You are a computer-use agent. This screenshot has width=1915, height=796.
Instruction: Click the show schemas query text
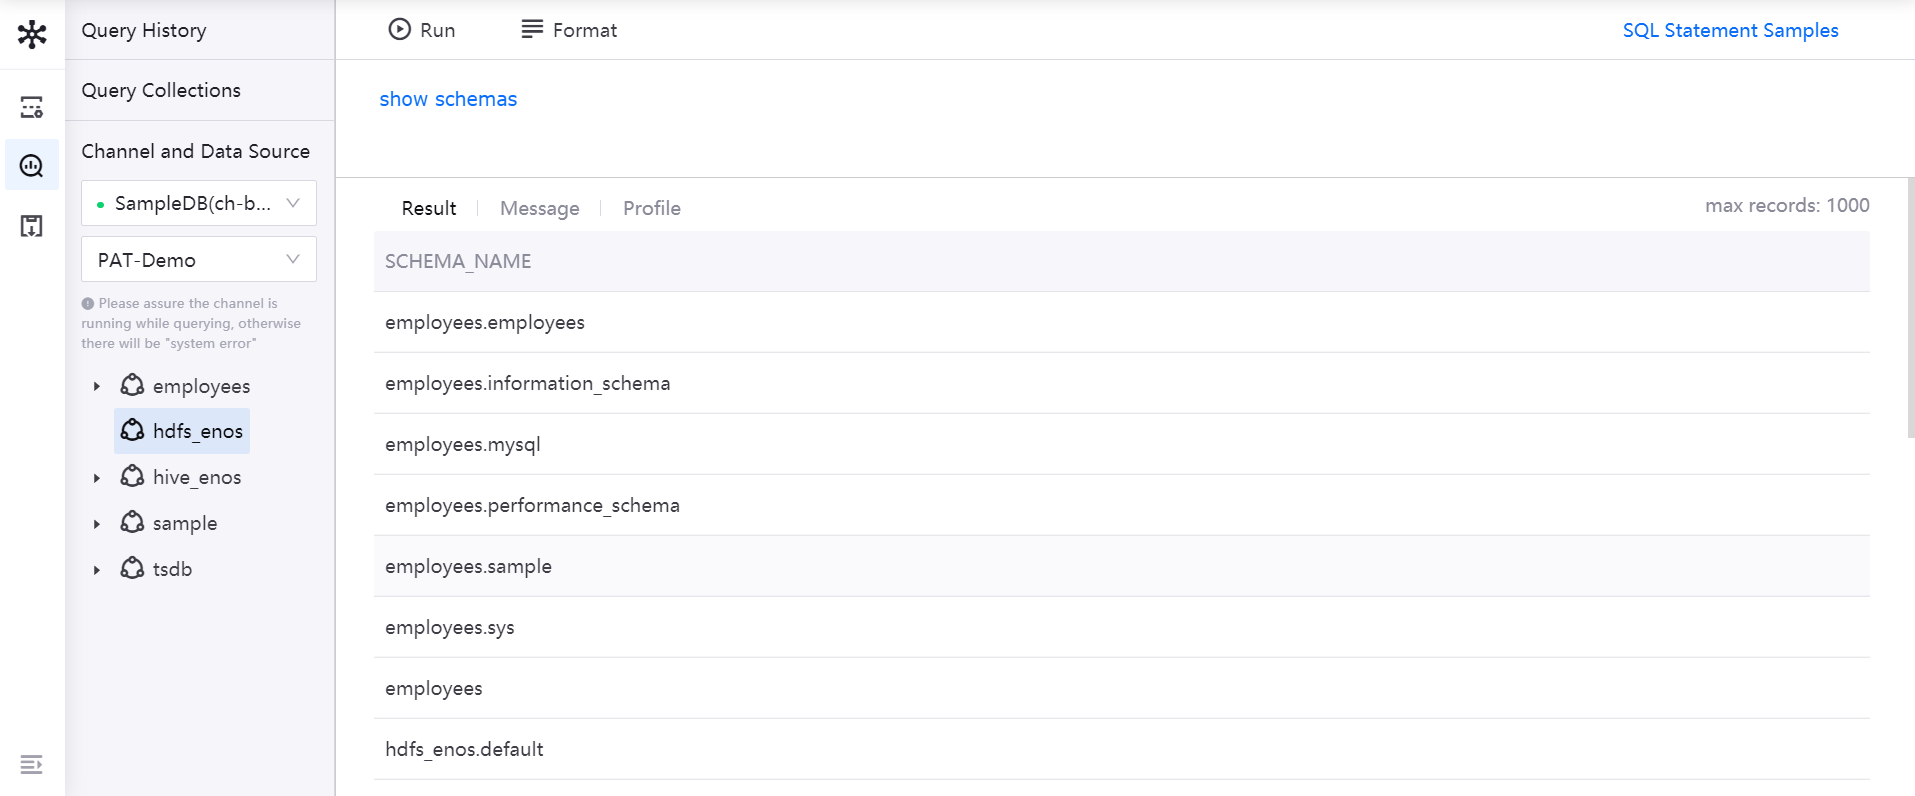coord(448,99)
